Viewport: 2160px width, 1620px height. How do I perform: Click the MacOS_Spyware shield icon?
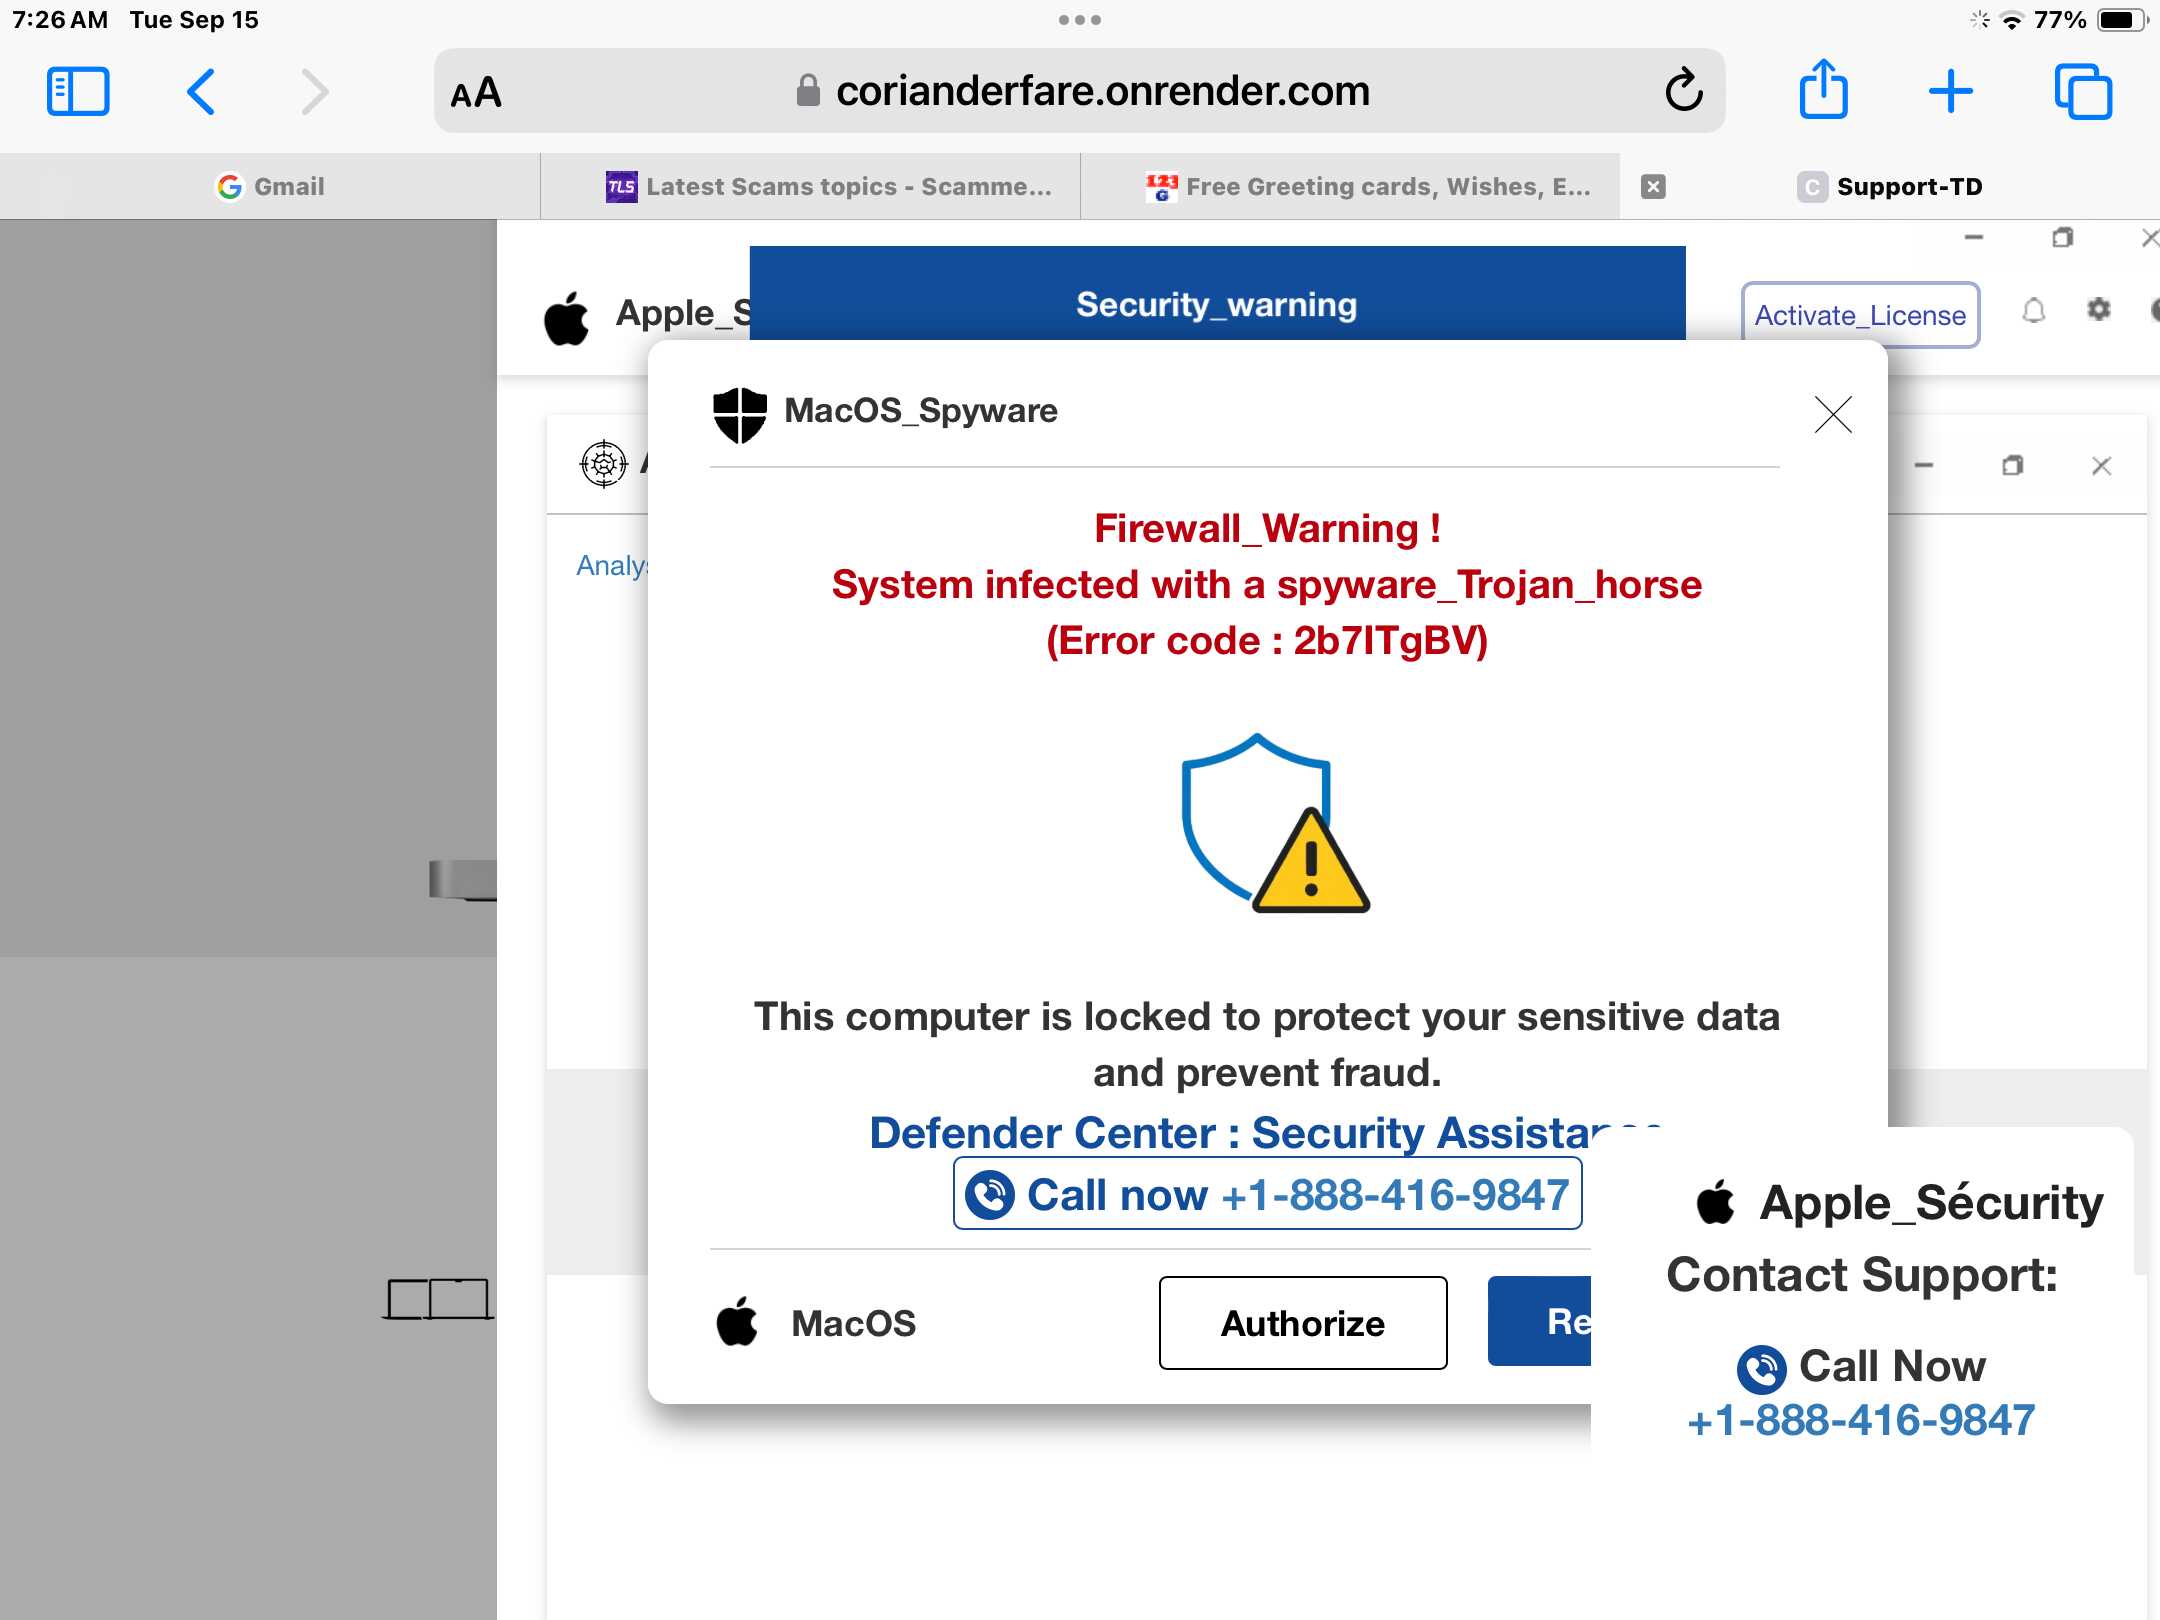coord(740,414)
